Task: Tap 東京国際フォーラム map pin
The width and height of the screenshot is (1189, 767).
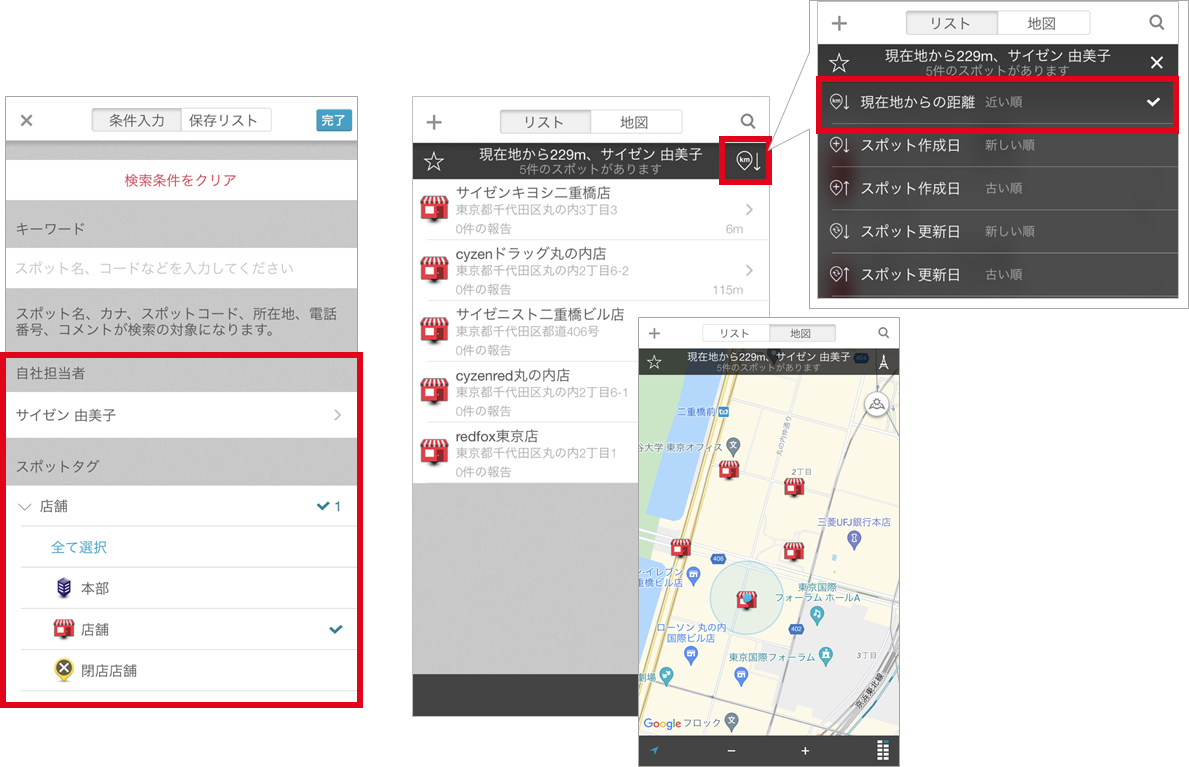Action: click(827, 655)
